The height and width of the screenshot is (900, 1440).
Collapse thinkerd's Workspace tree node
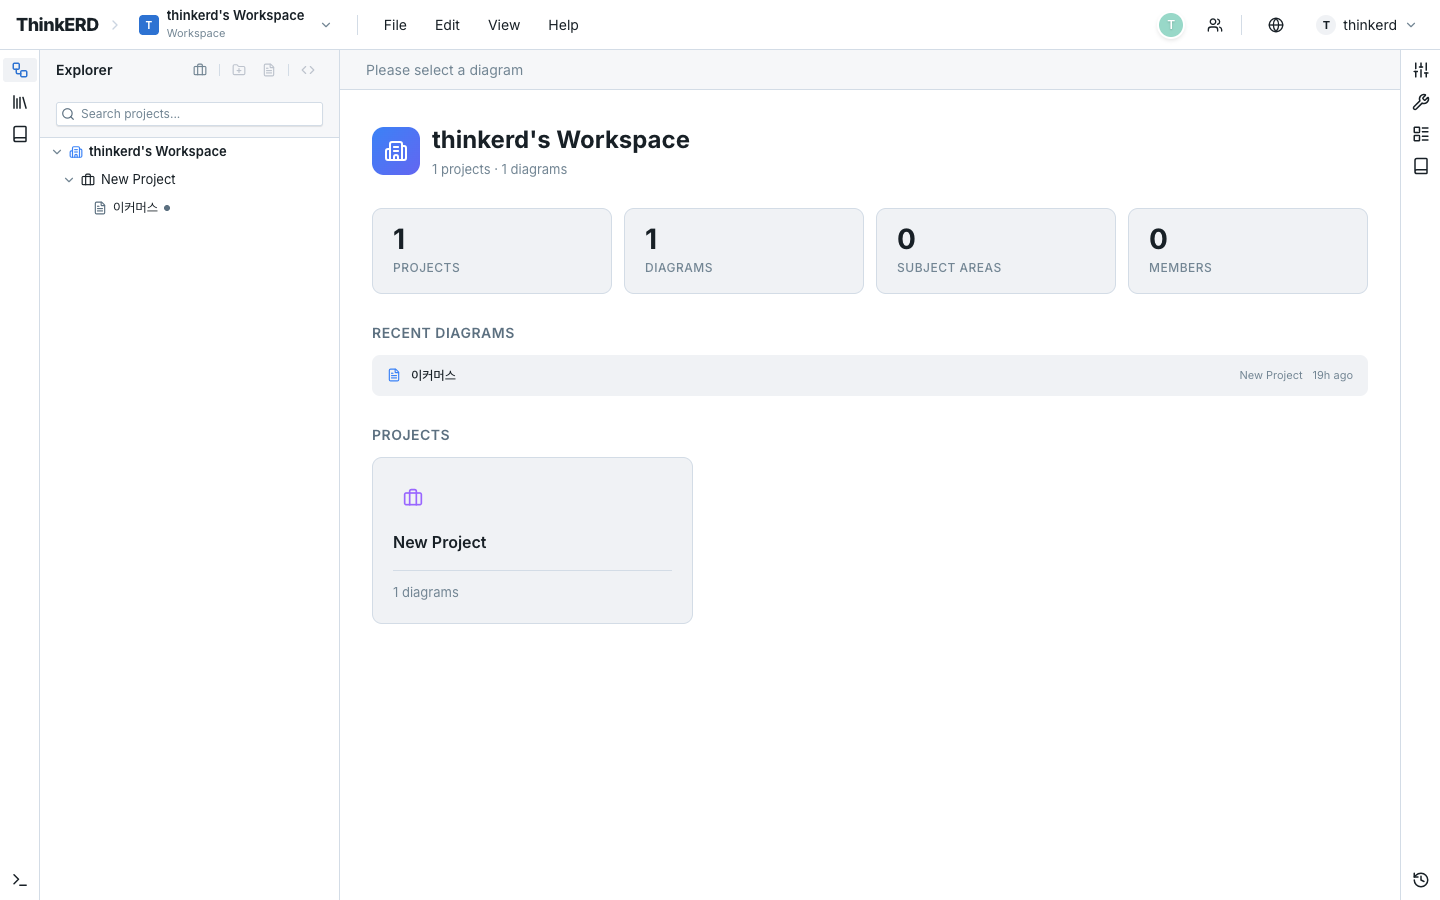[57, 152]
